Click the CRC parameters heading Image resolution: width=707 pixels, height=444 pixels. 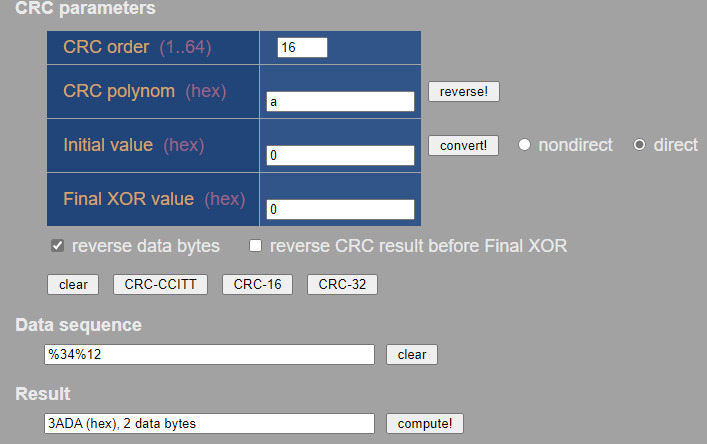[86, 9]
